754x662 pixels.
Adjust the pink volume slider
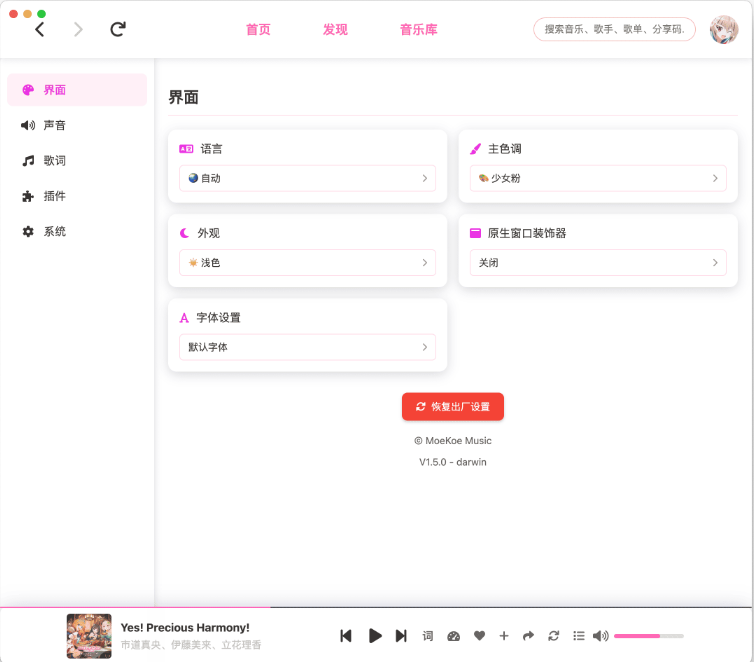click(649, 636)
